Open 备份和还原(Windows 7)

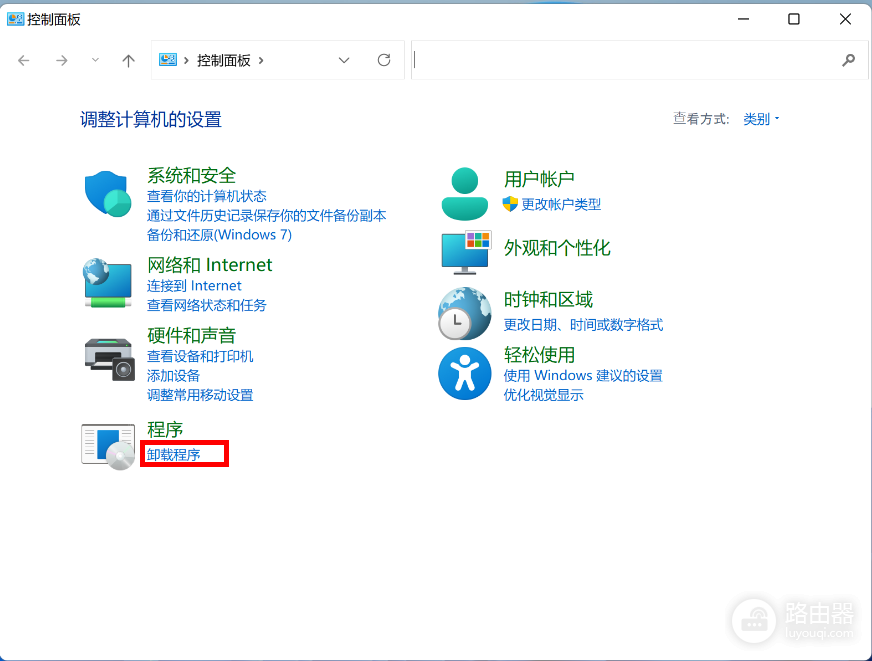pos(219,235)
